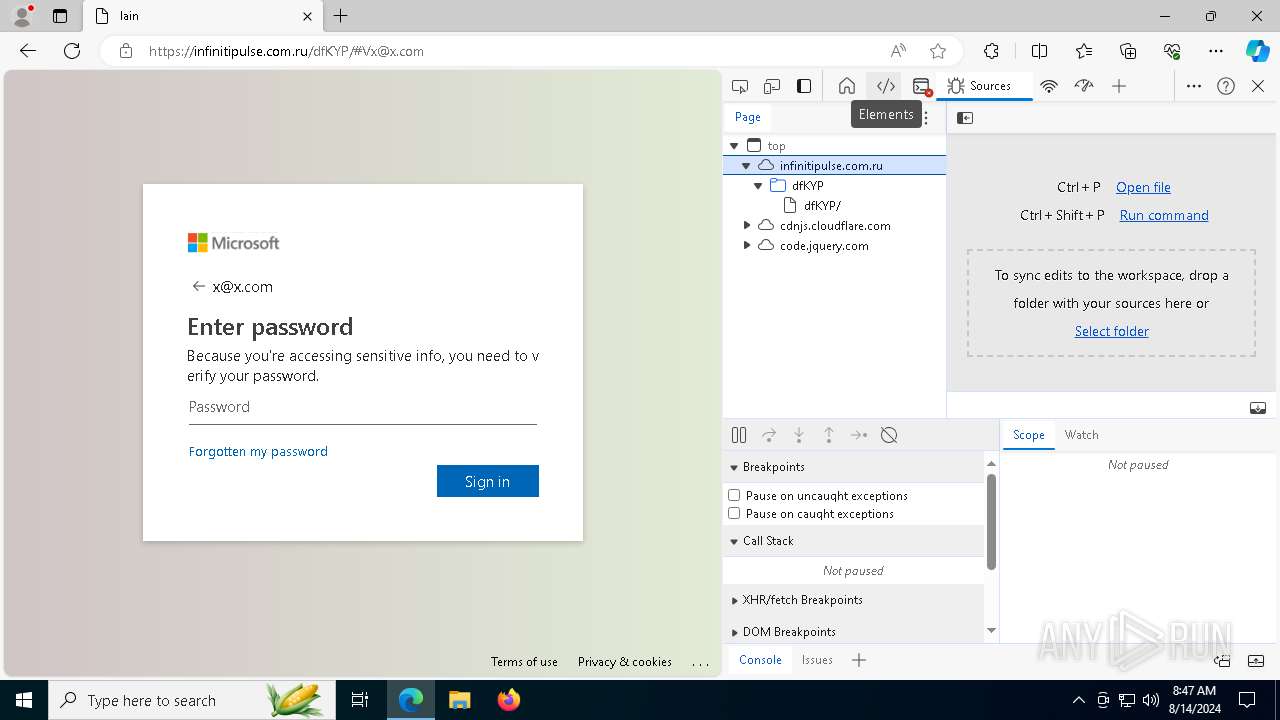Click the step out icon in debugger
1280x720 pixels.
829,435
